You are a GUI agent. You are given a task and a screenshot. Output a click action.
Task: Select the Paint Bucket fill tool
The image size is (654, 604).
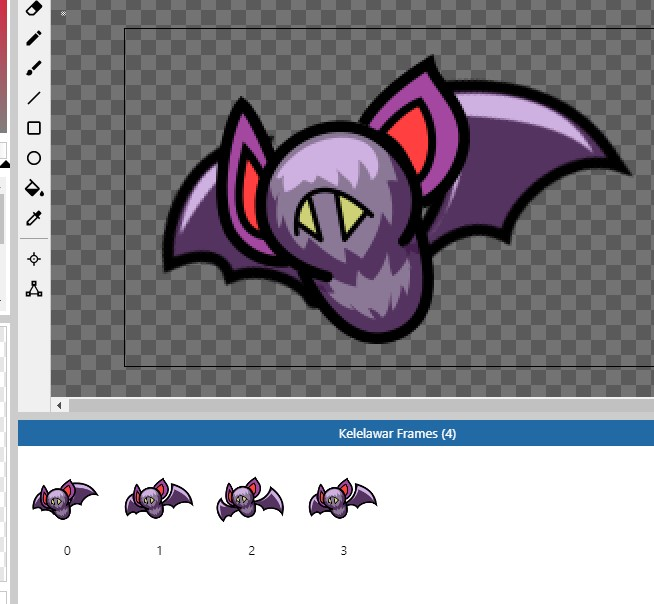tap(34, 188)
